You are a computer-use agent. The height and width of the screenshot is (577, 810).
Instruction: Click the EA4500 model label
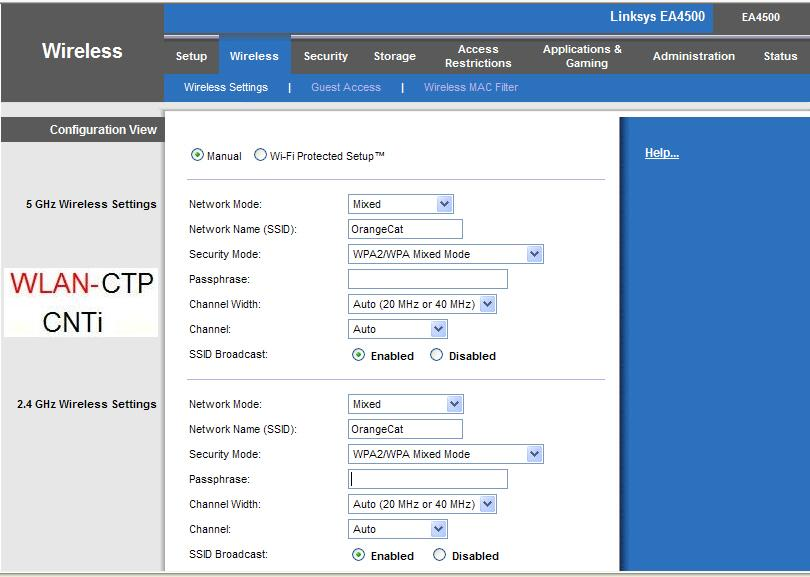pos(760,17)
